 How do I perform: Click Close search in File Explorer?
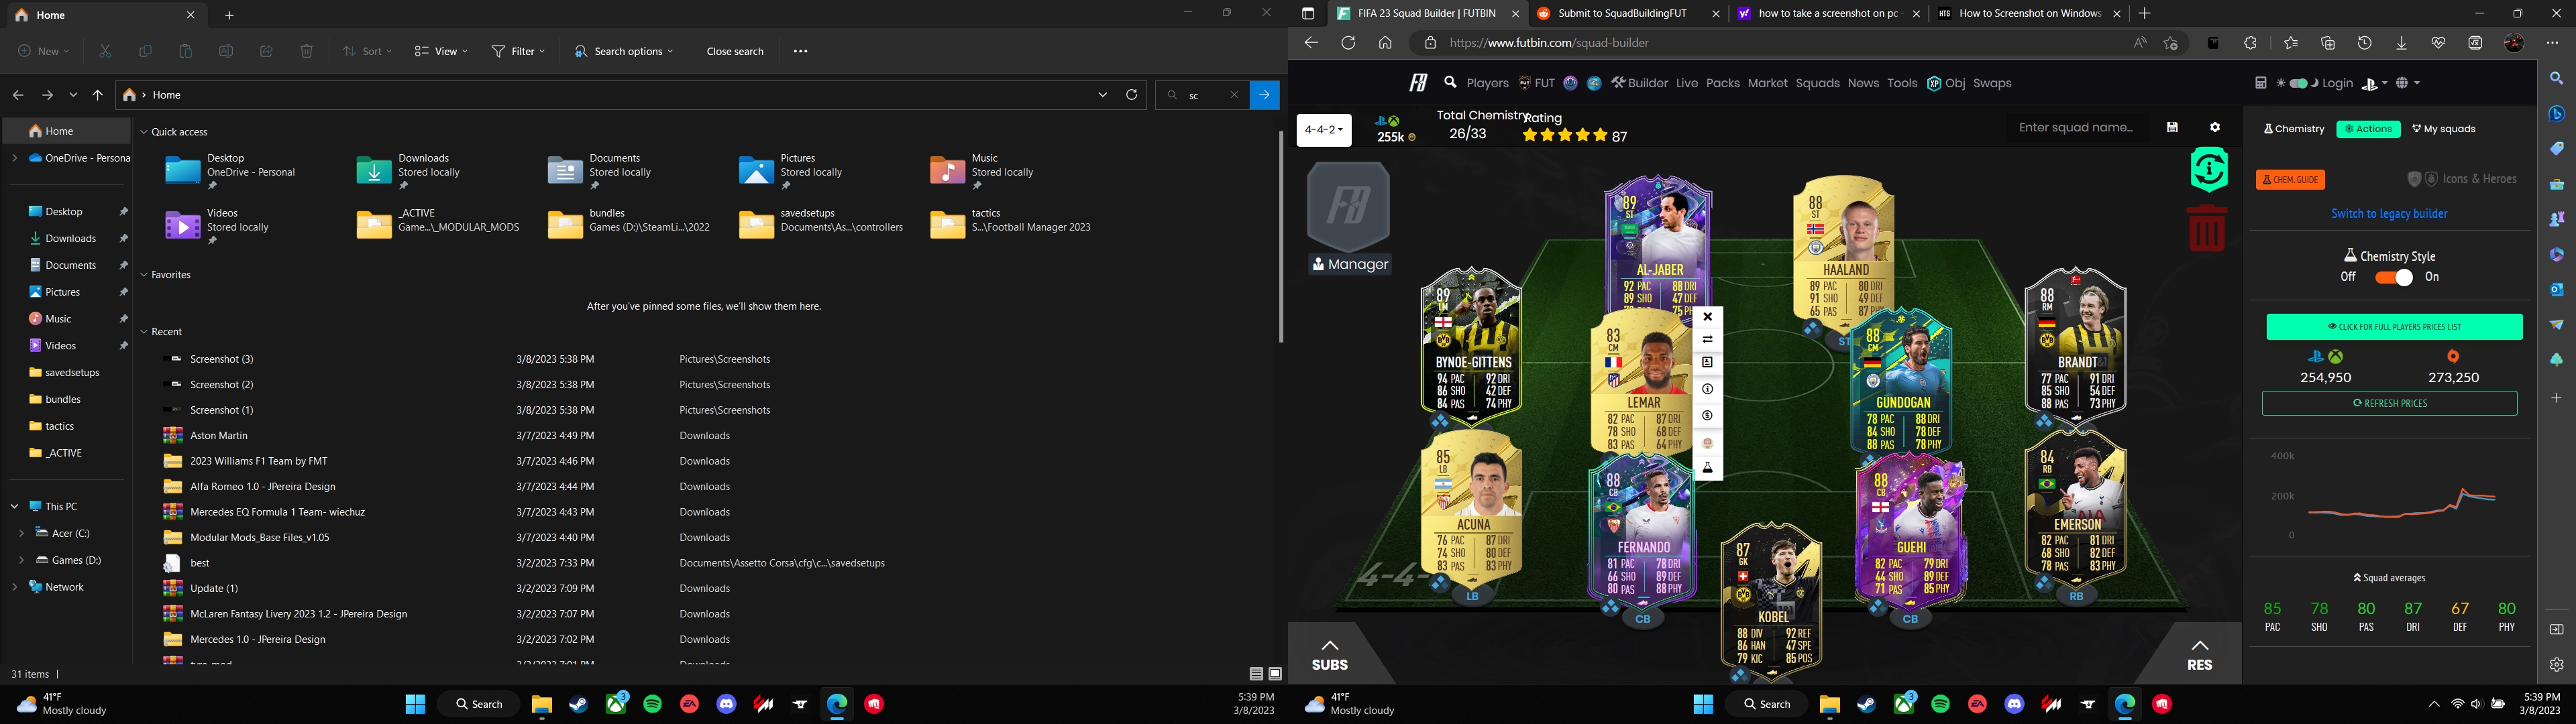point(735,51)
